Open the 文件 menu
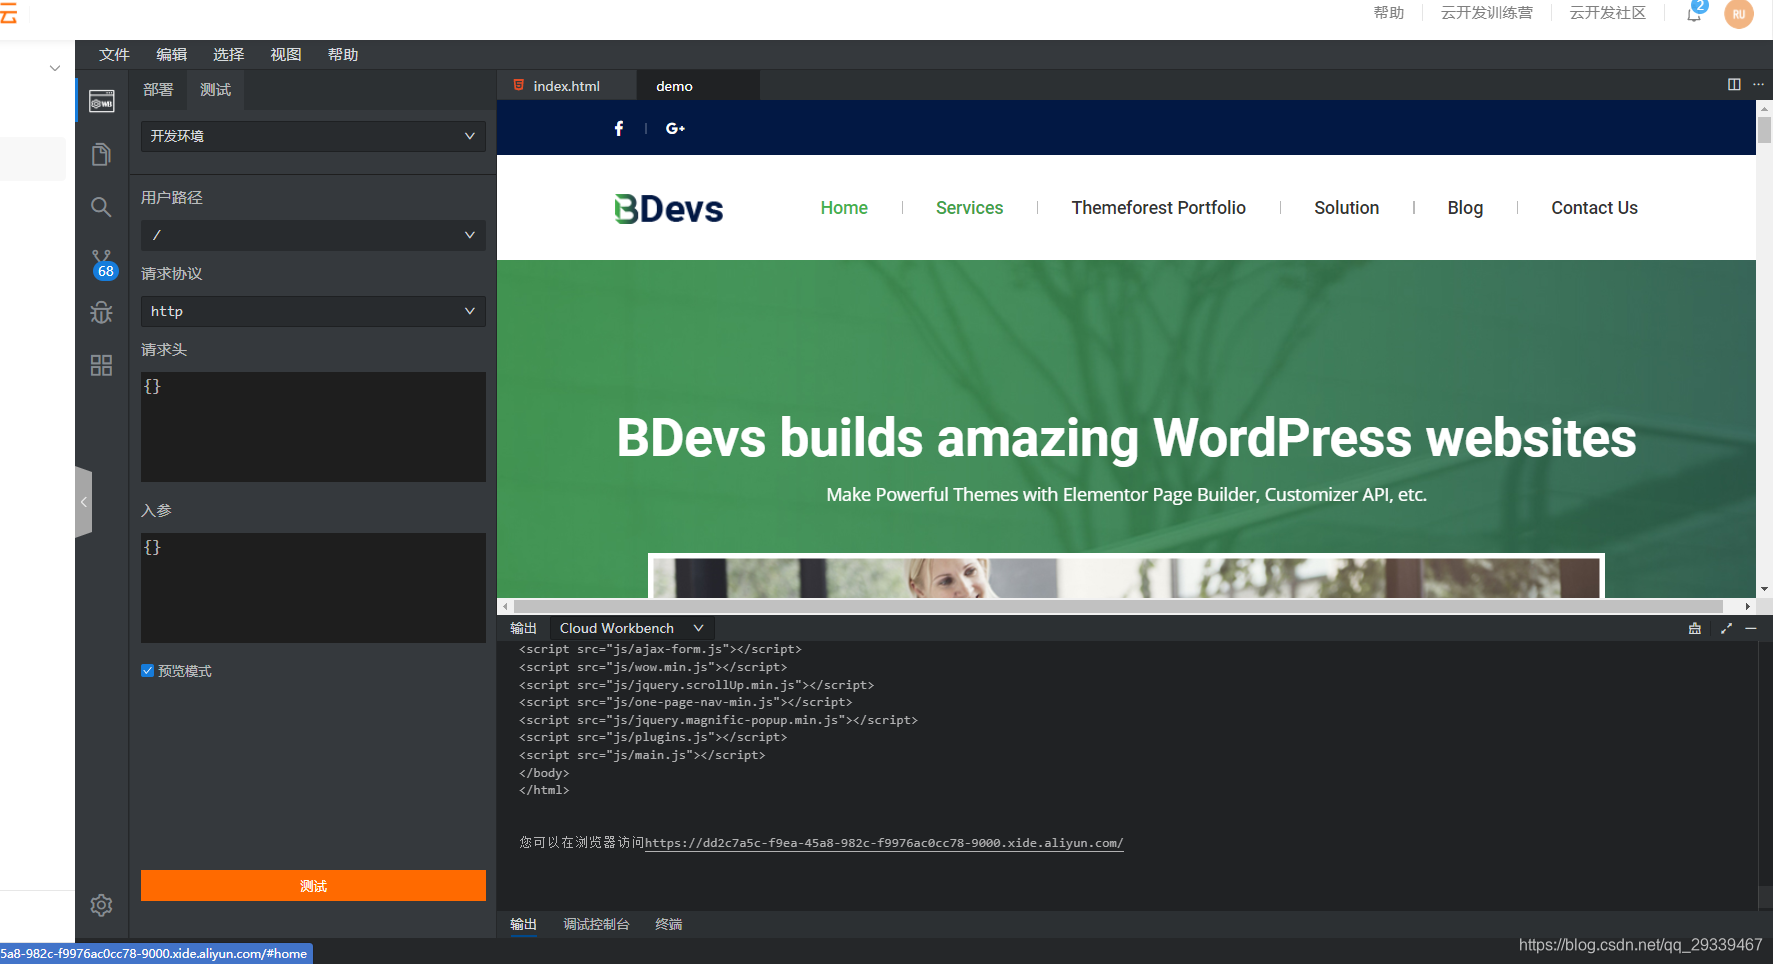 [115, 55]
